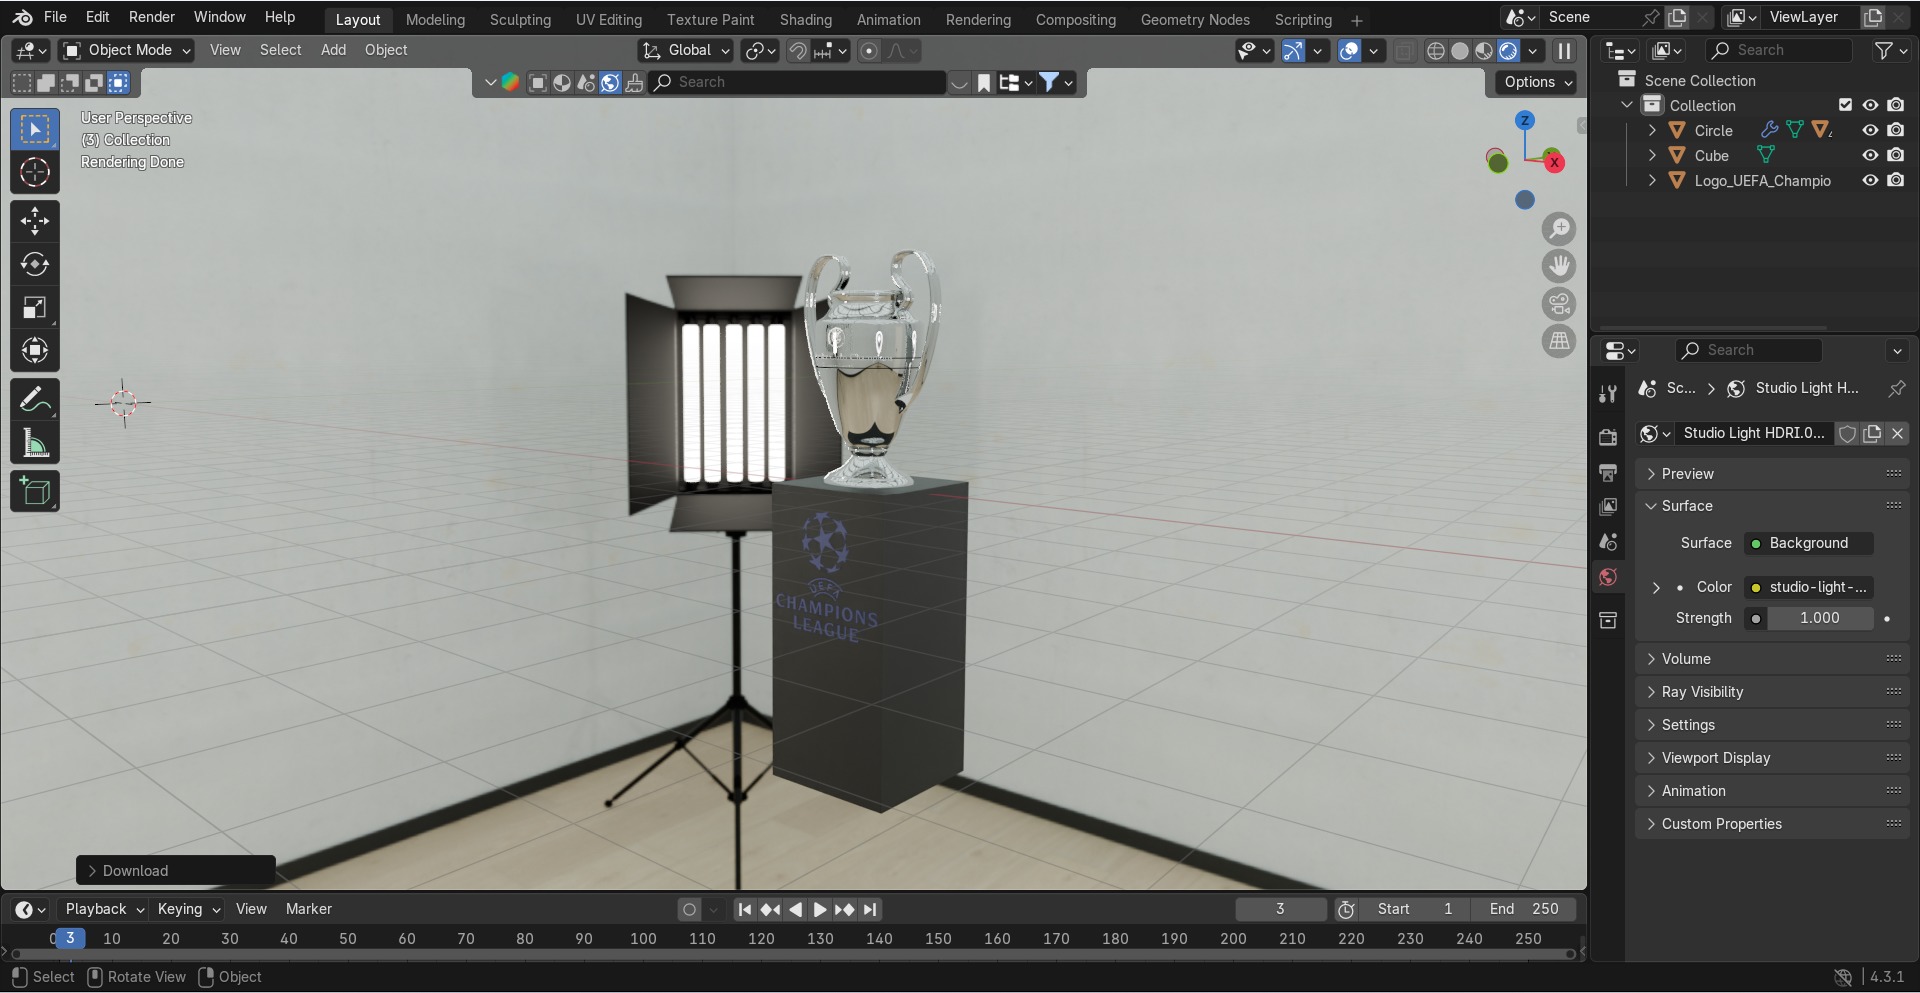Expand the Cube object in outliner

click(x=1652, y=155)
